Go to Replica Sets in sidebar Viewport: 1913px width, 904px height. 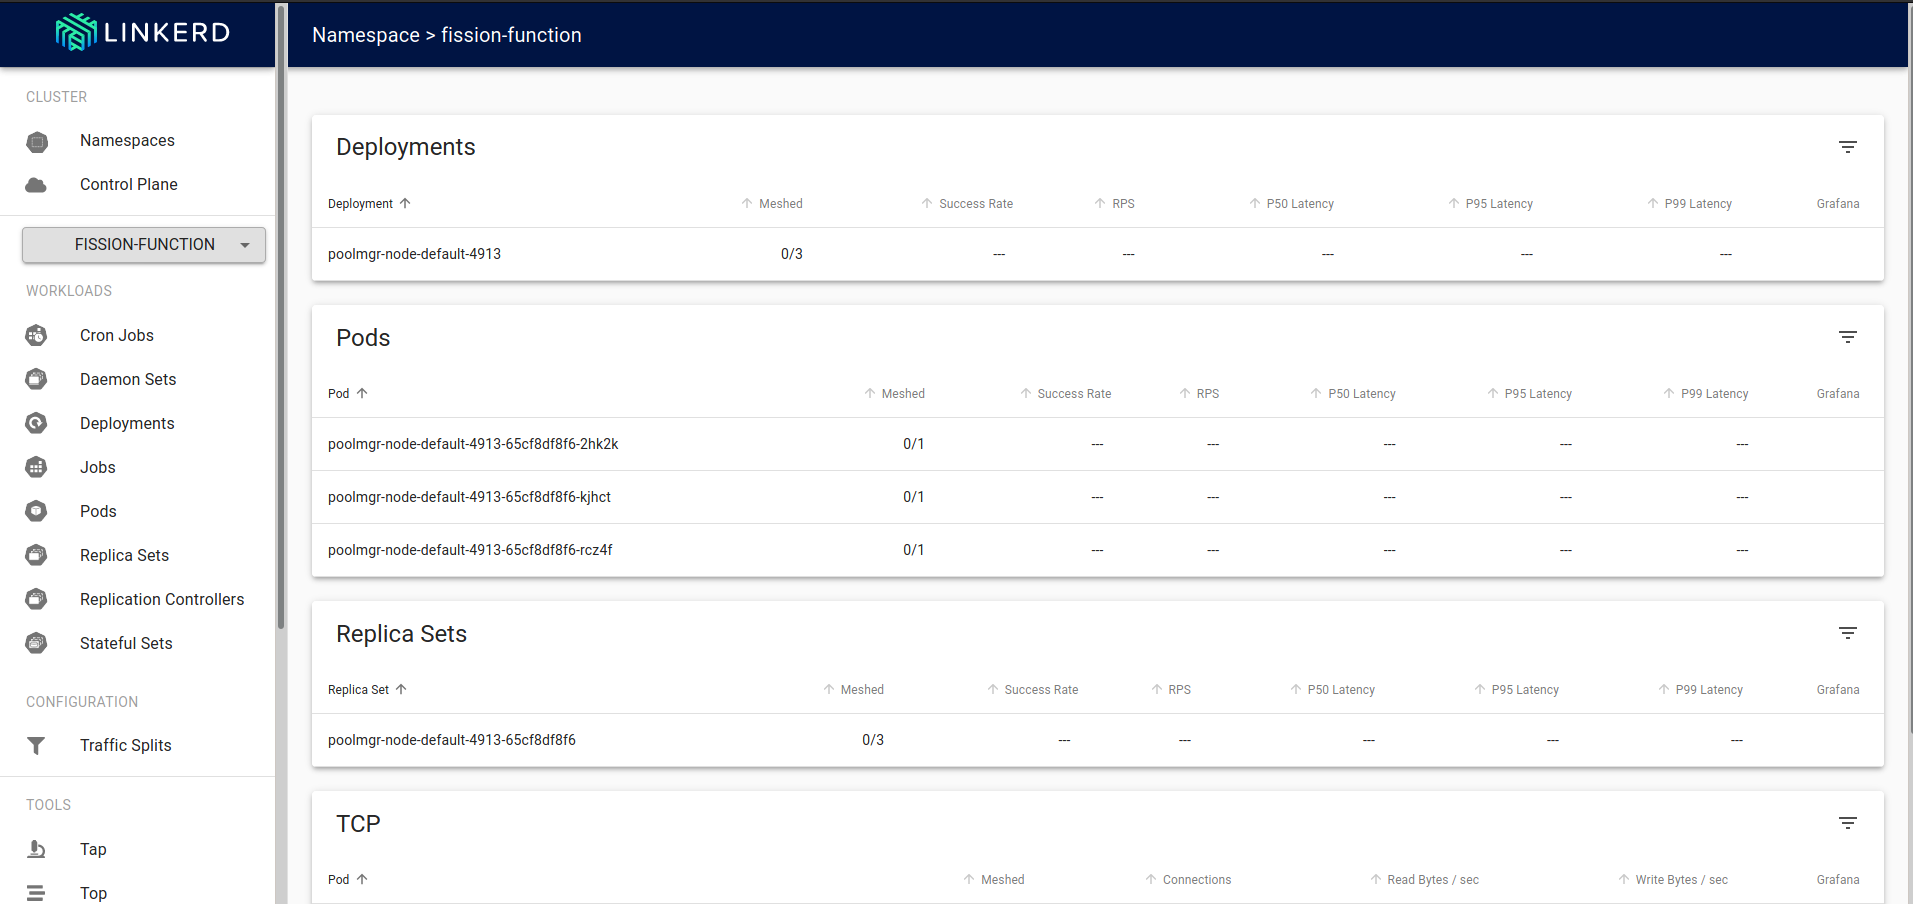(x=124, y=556)
